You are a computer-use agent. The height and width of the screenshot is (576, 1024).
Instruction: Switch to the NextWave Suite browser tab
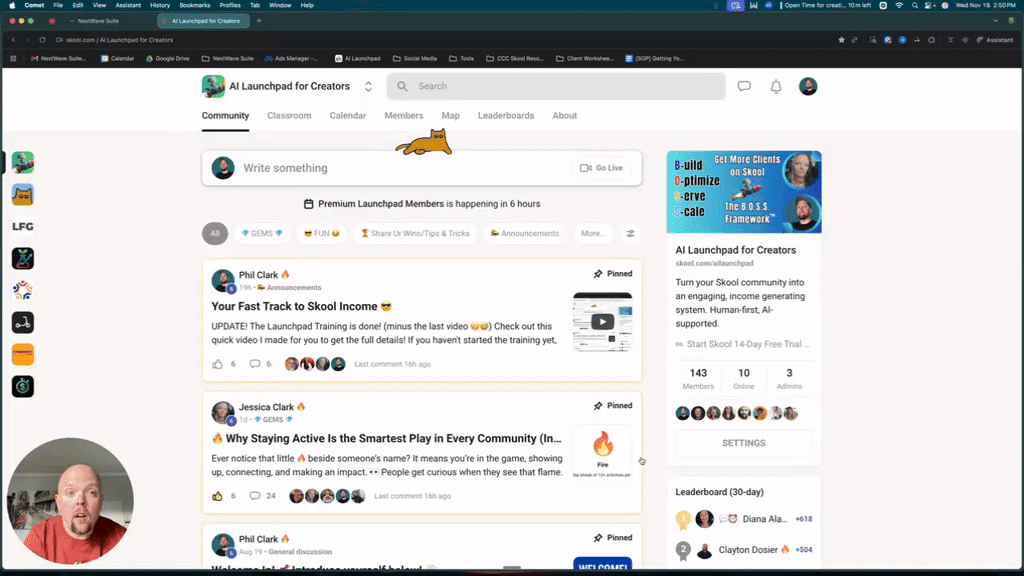(x=98, y=21)
